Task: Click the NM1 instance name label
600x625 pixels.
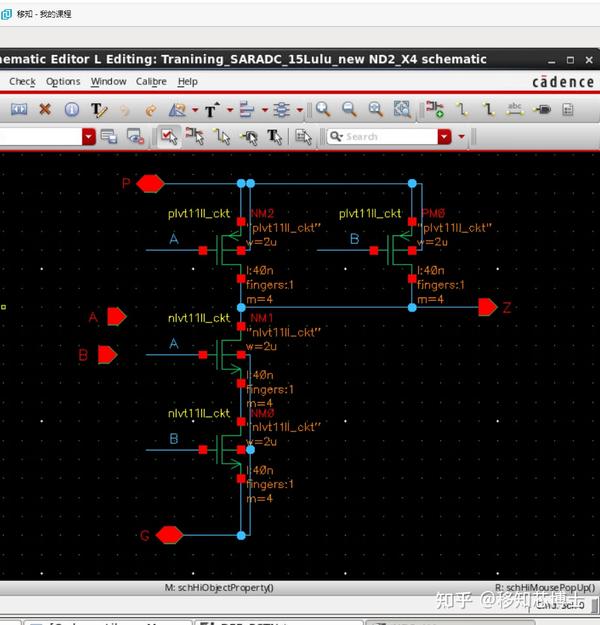Action: pos(262,318)
